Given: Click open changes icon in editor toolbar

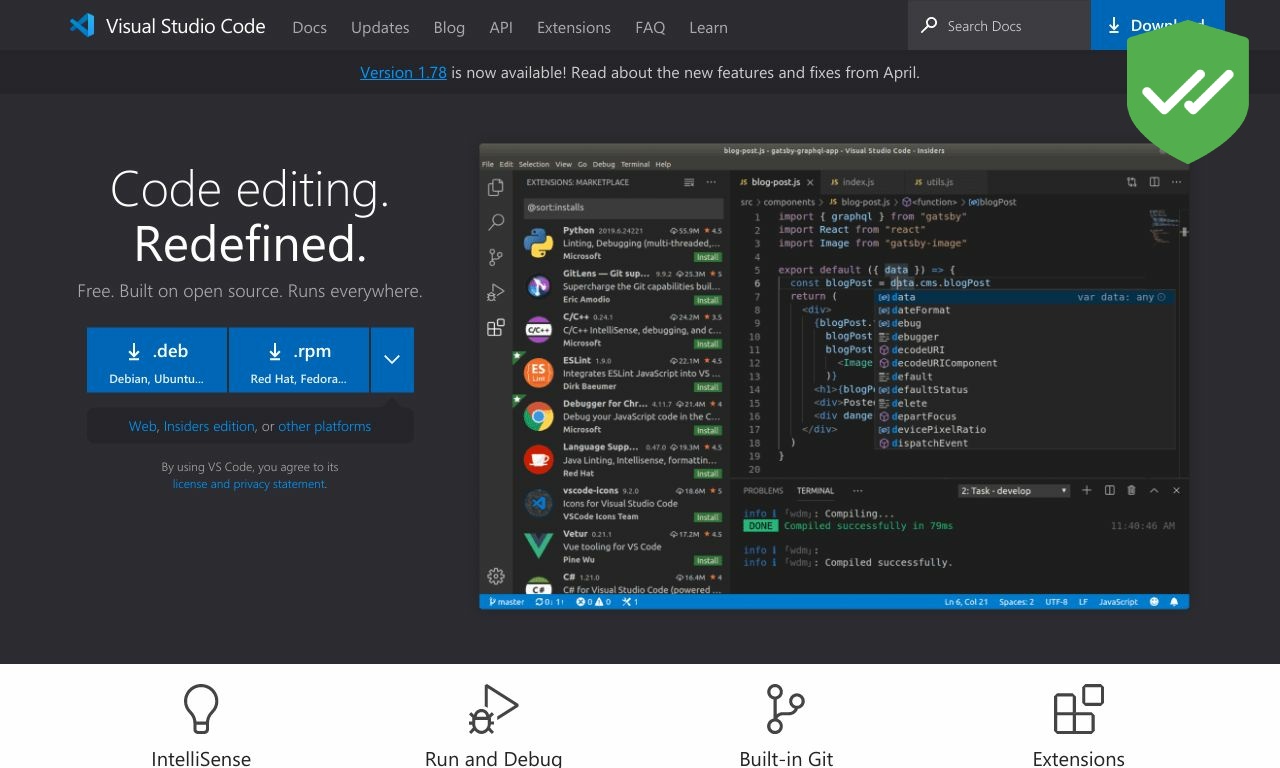Looking at the screenshot, I should tap(1132, 182).
